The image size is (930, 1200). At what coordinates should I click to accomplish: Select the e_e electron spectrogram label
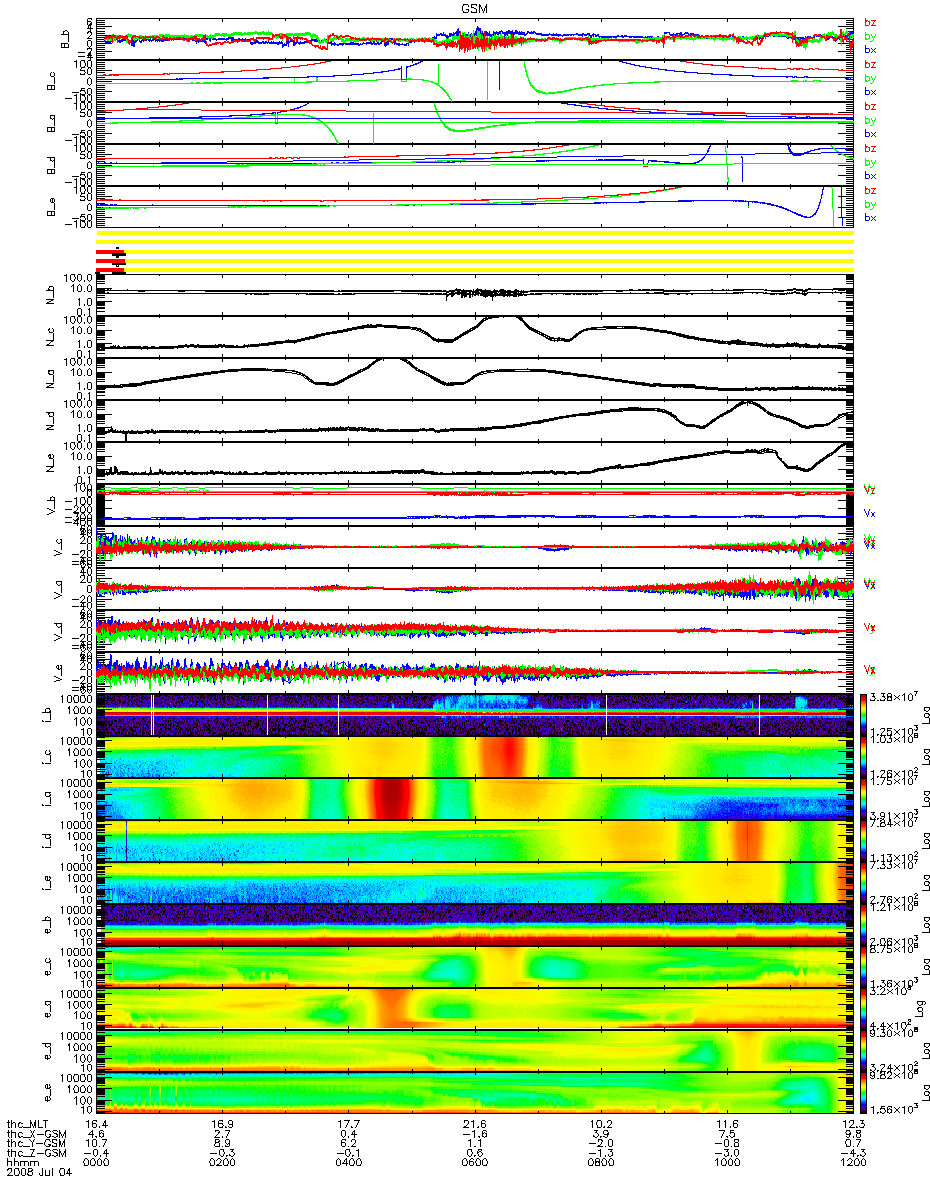[x=50, y=1091]
